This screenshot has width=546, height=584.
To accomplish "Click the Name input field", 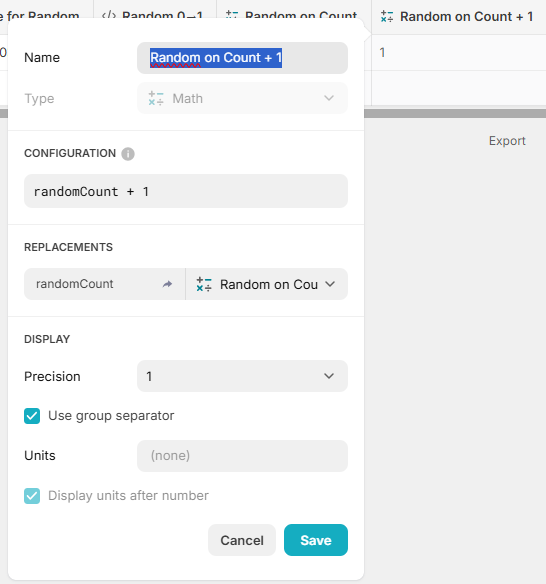I will (242, 58).
